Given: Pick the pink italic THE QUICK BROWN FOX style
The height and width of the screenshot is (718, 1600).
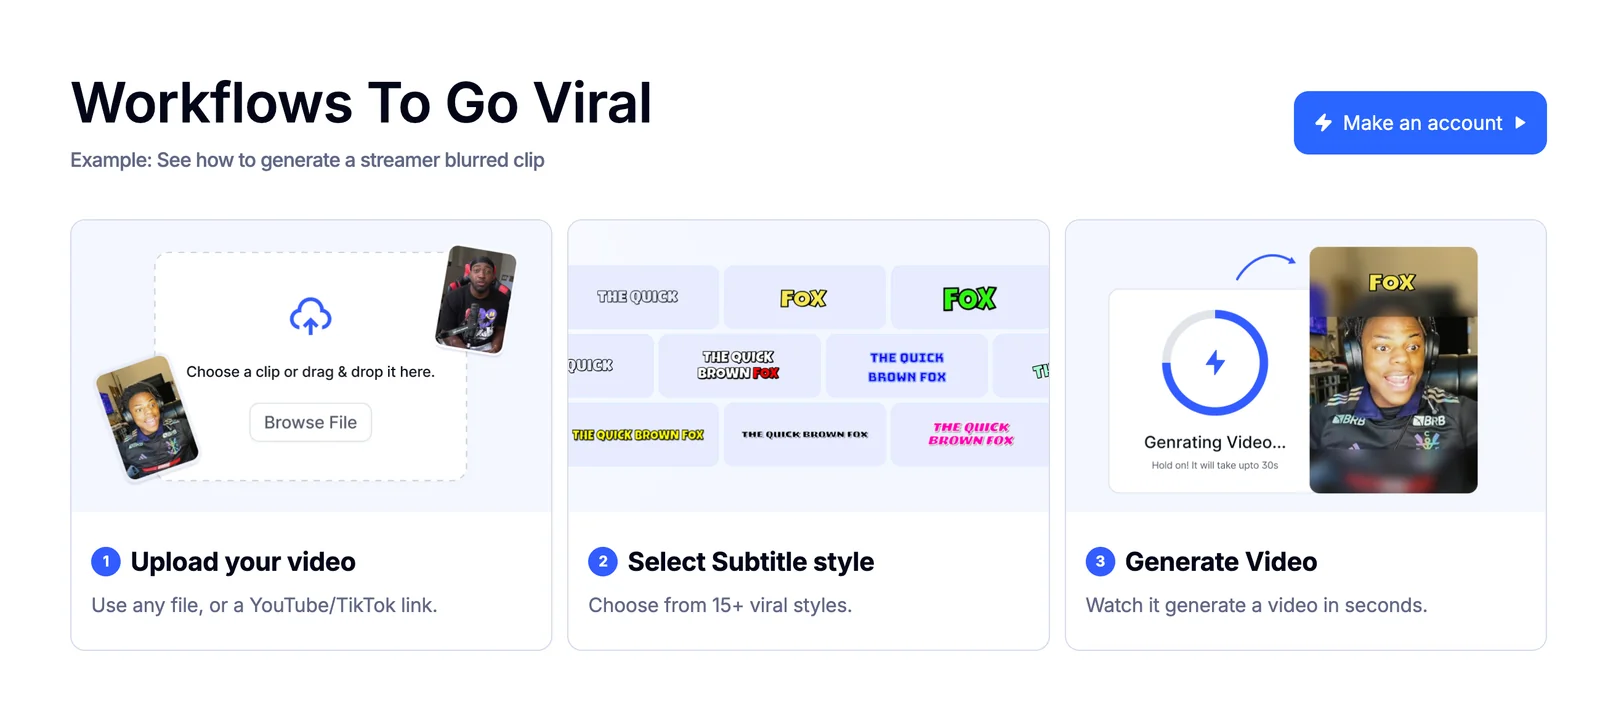Looking at the screenshot, I should tap(971, 434).
